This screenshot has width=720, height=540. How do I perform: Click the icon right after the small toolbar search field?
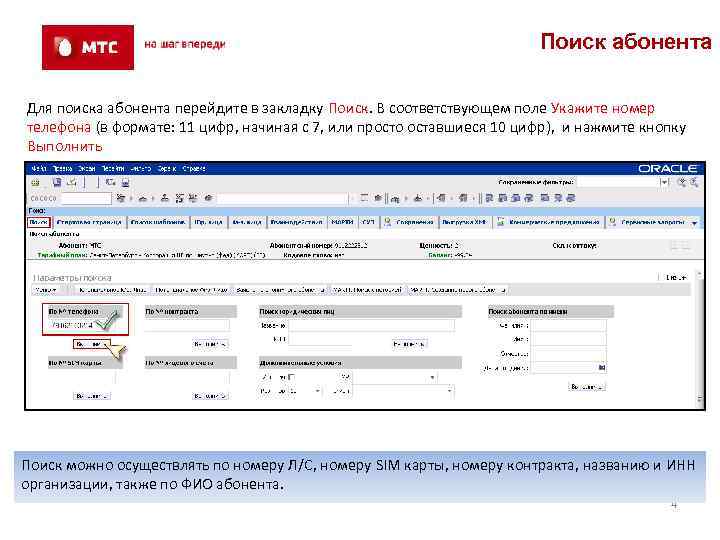(x=121, y=198)
